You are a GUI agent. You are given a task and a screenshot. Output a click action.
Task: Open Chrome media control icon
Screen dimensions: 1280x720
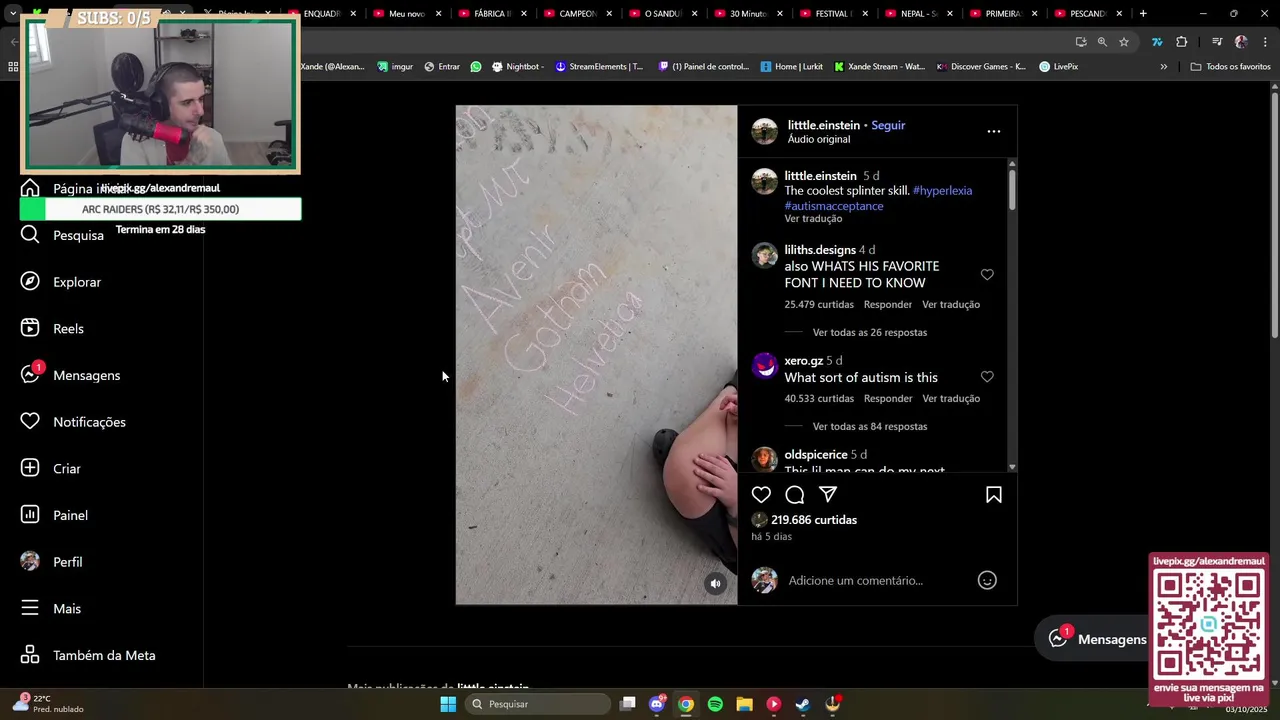[x=1217, y=42]
